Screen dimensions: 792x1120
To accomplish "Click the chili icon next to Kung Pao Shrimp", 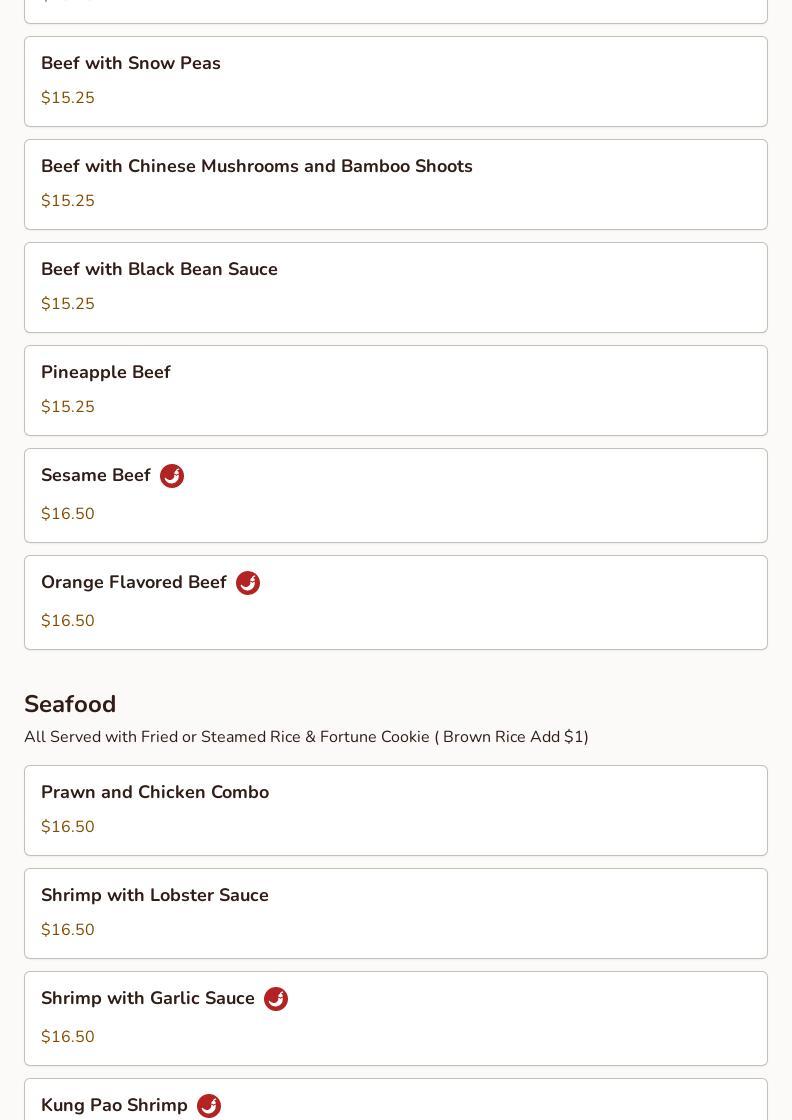I will point(209,1106).
